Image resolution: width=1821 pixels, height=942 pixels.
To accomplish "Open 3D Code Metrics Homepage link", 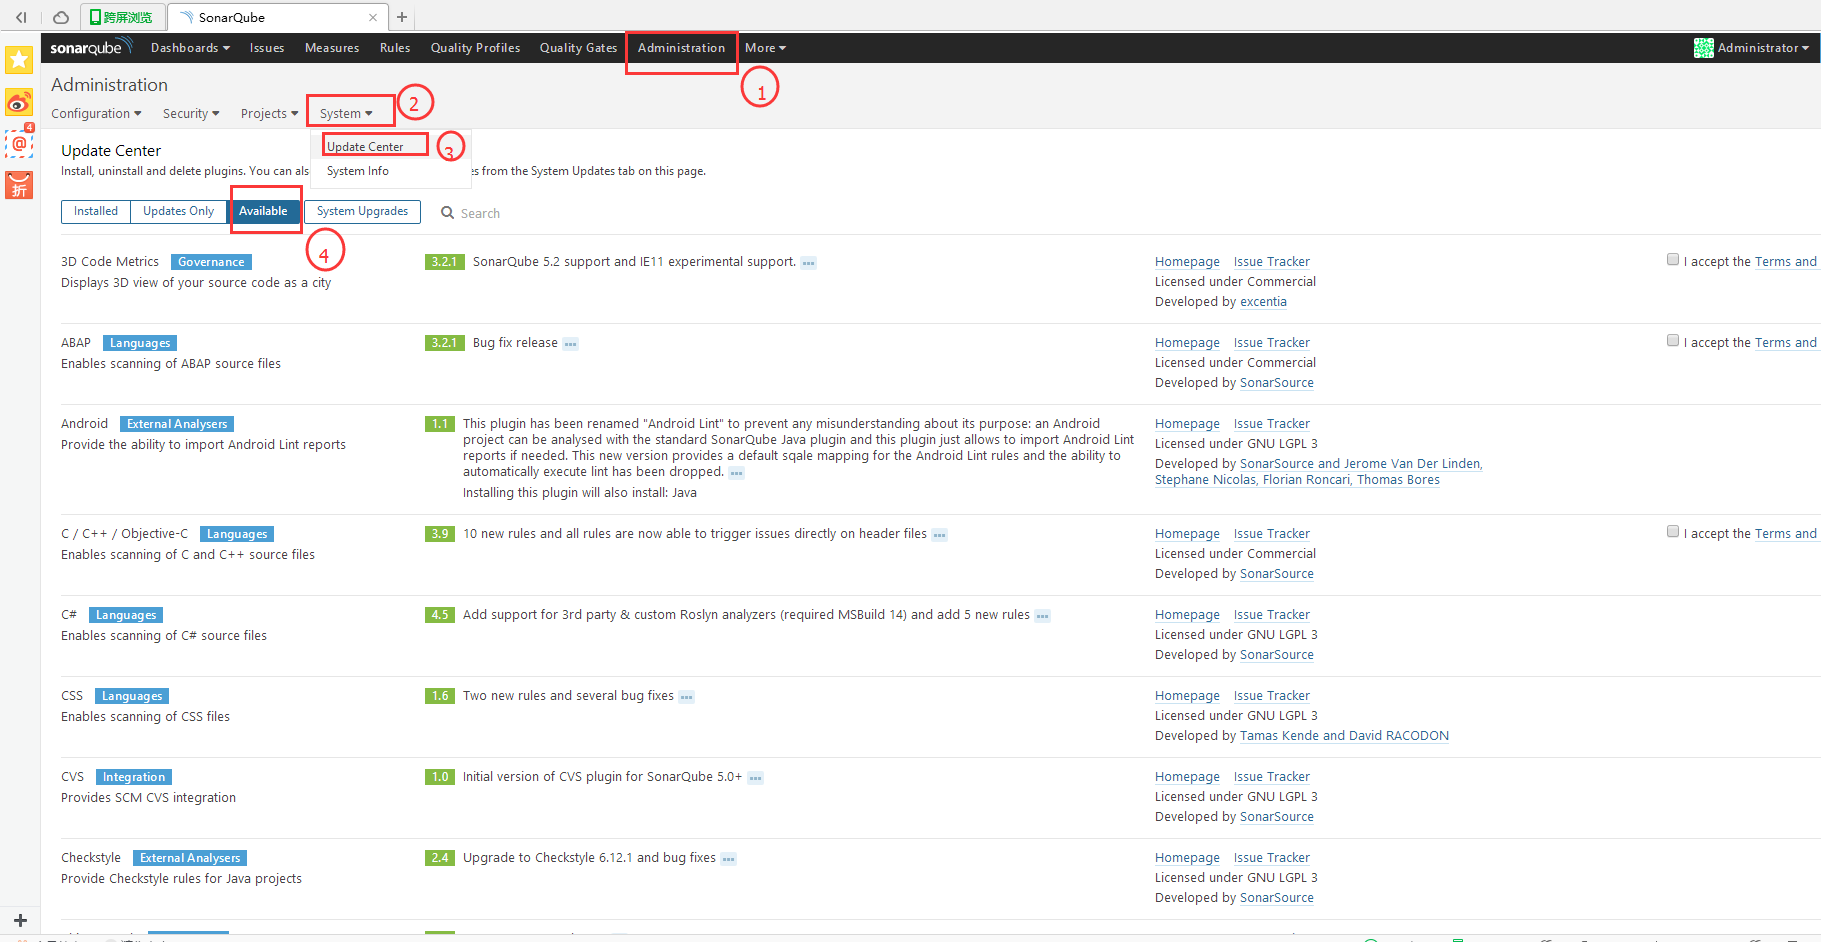I will 1187,262.
